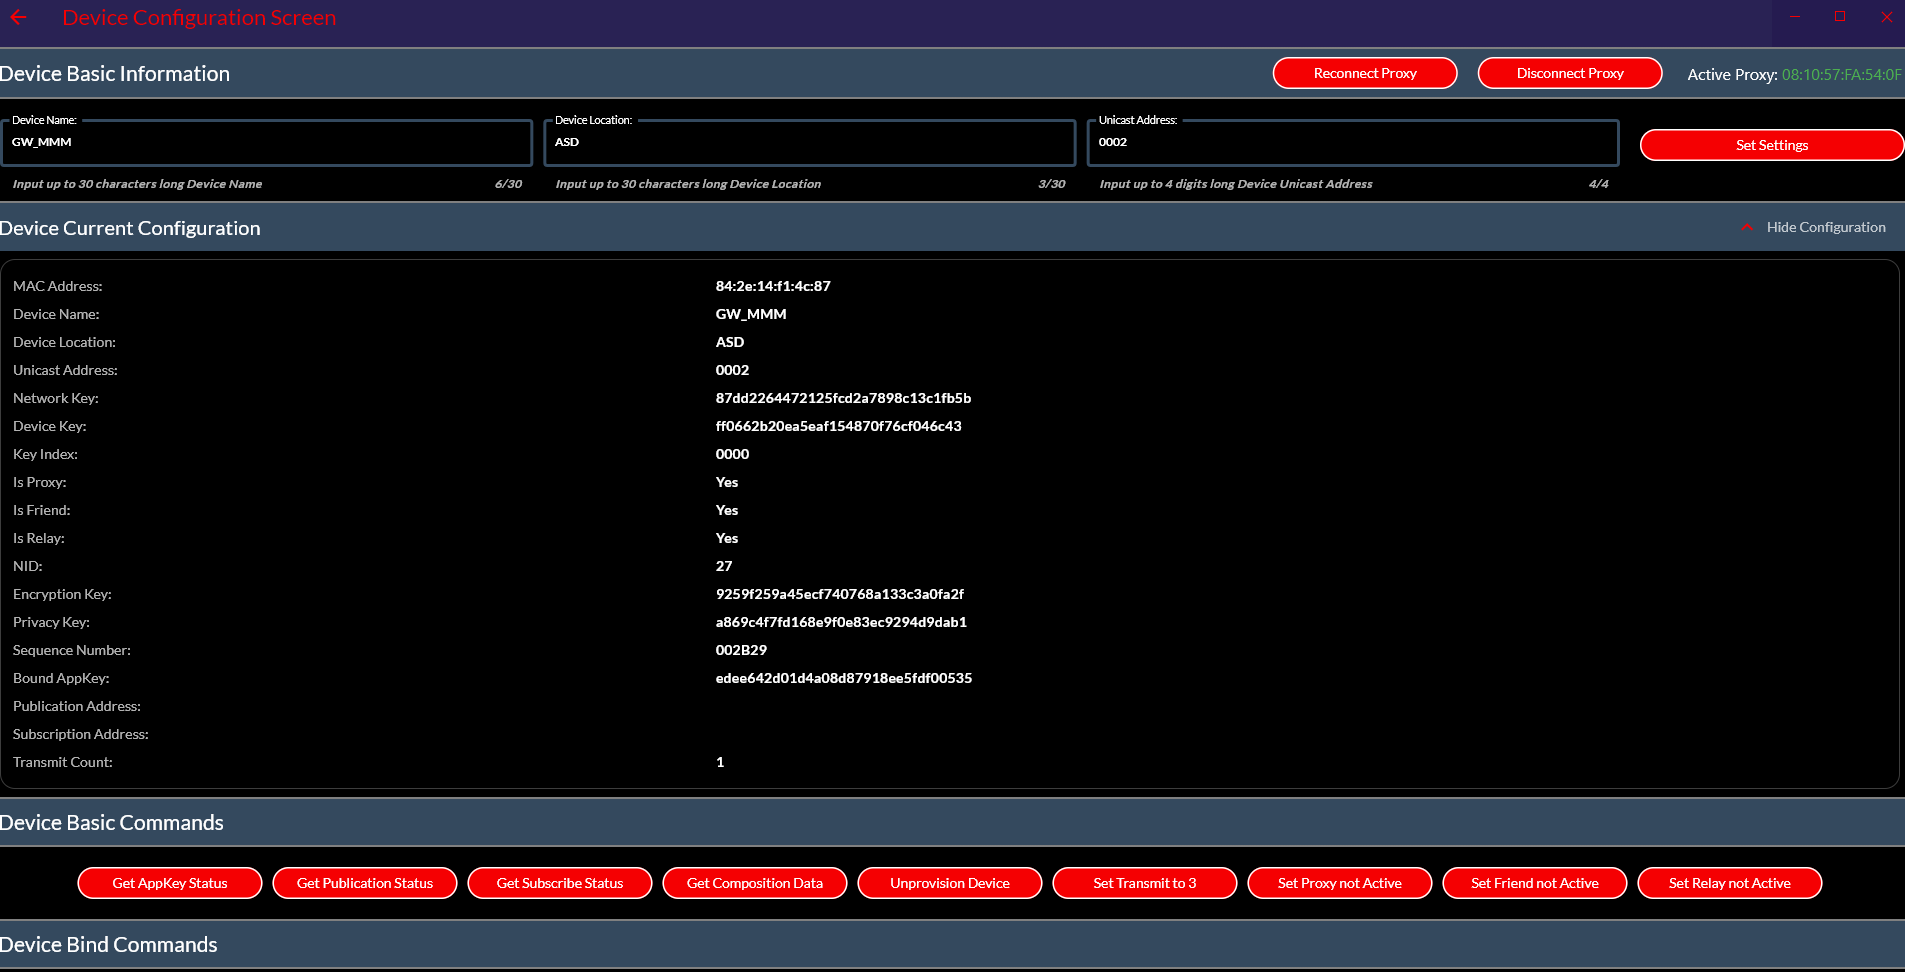
Task: Toggle Set Proxy not Active
Action: tap(1340, 883)
